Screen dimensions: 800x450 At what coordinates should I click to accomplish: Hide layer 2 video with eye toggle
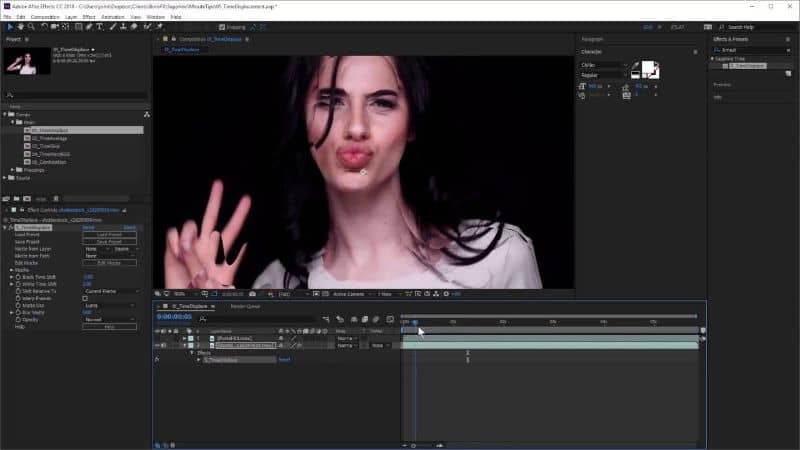pyautogui.click(x=157, y=345)
